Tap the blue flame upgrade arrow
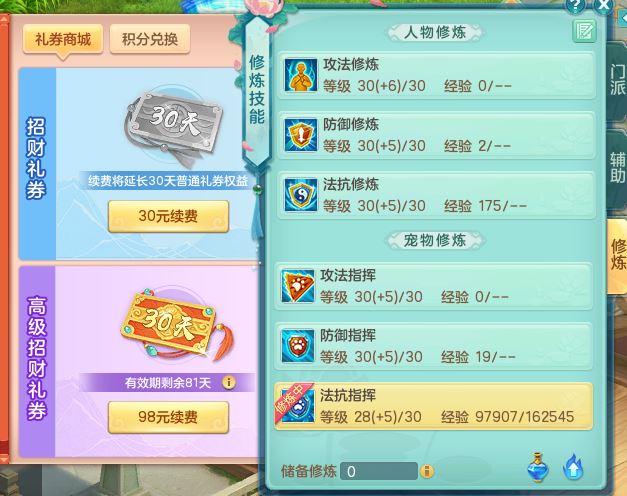Screen dimensions: 627x496 [x=573, y=467]
